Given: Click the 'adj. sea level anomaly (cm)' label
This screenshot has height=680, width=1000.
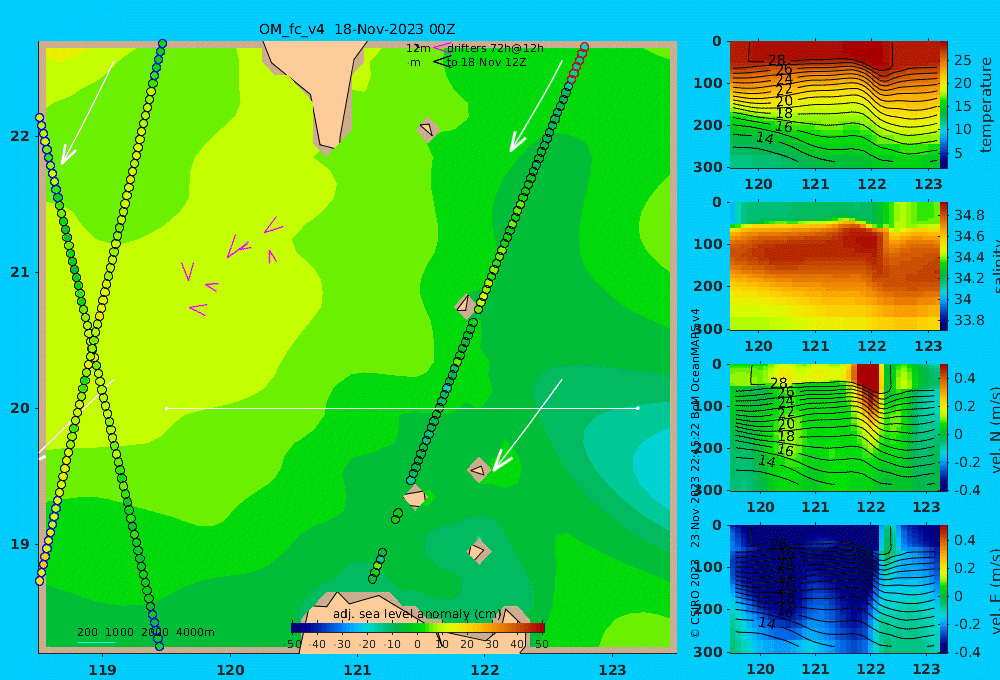Looking at the screenshot, I should pos(417,614).
